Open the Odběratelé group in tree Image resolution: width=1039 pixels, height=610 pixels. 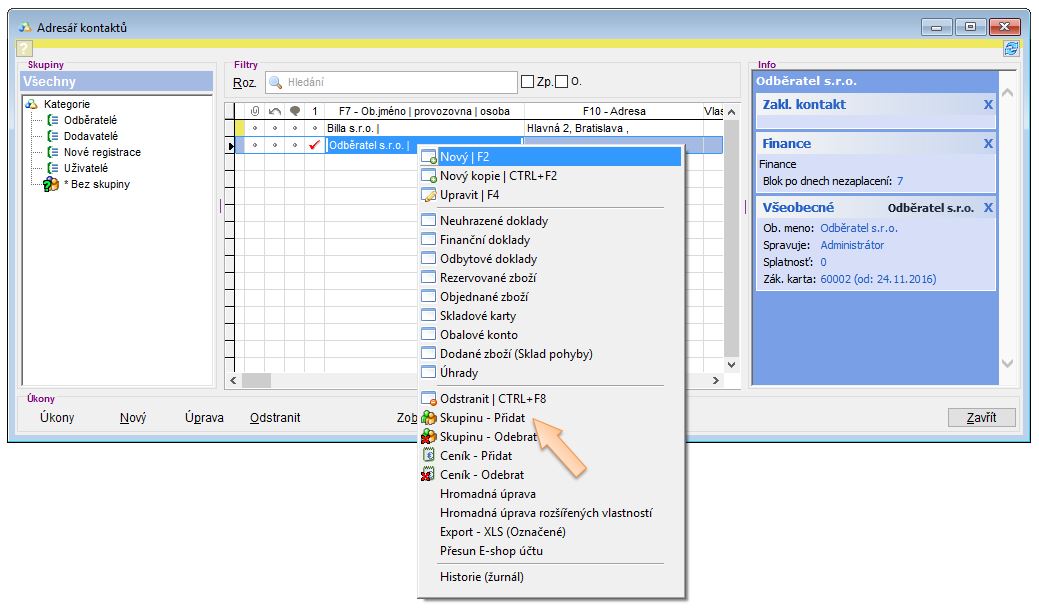(x=90, y=120)
